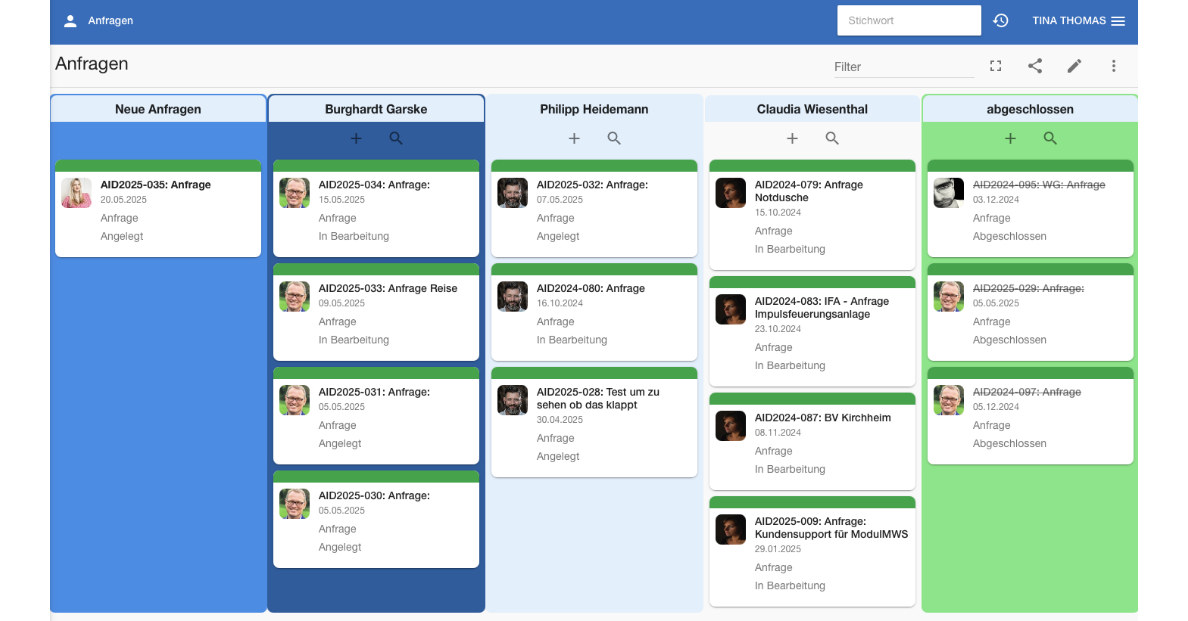Click the pencil edit icon

[1074, 66]
